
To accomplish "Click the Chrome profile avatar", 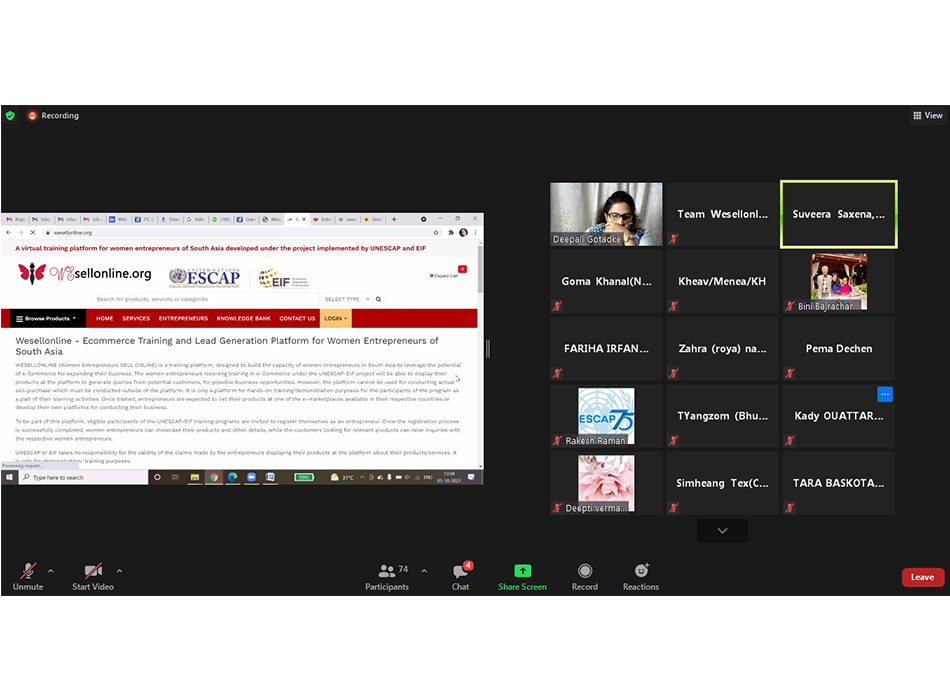I will pos(463,232).
